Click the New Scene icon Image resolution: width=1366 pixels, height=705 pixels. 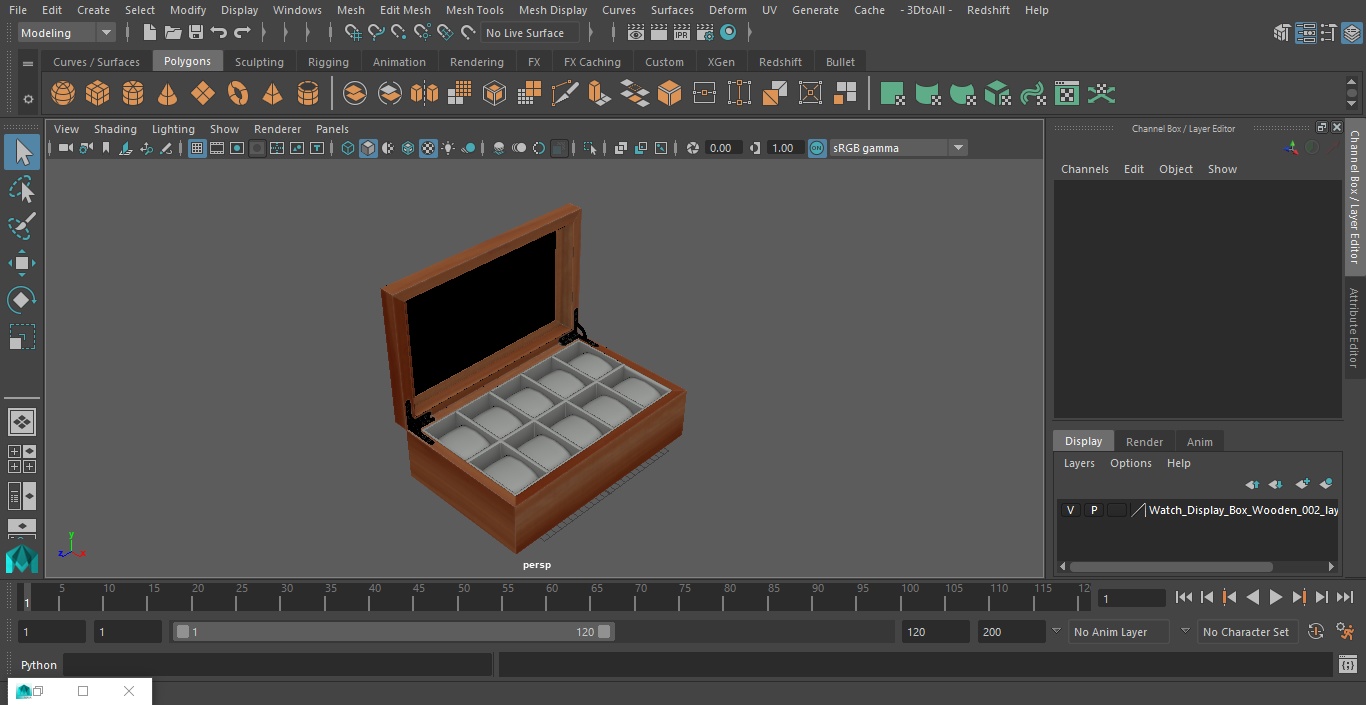point(149,33)
